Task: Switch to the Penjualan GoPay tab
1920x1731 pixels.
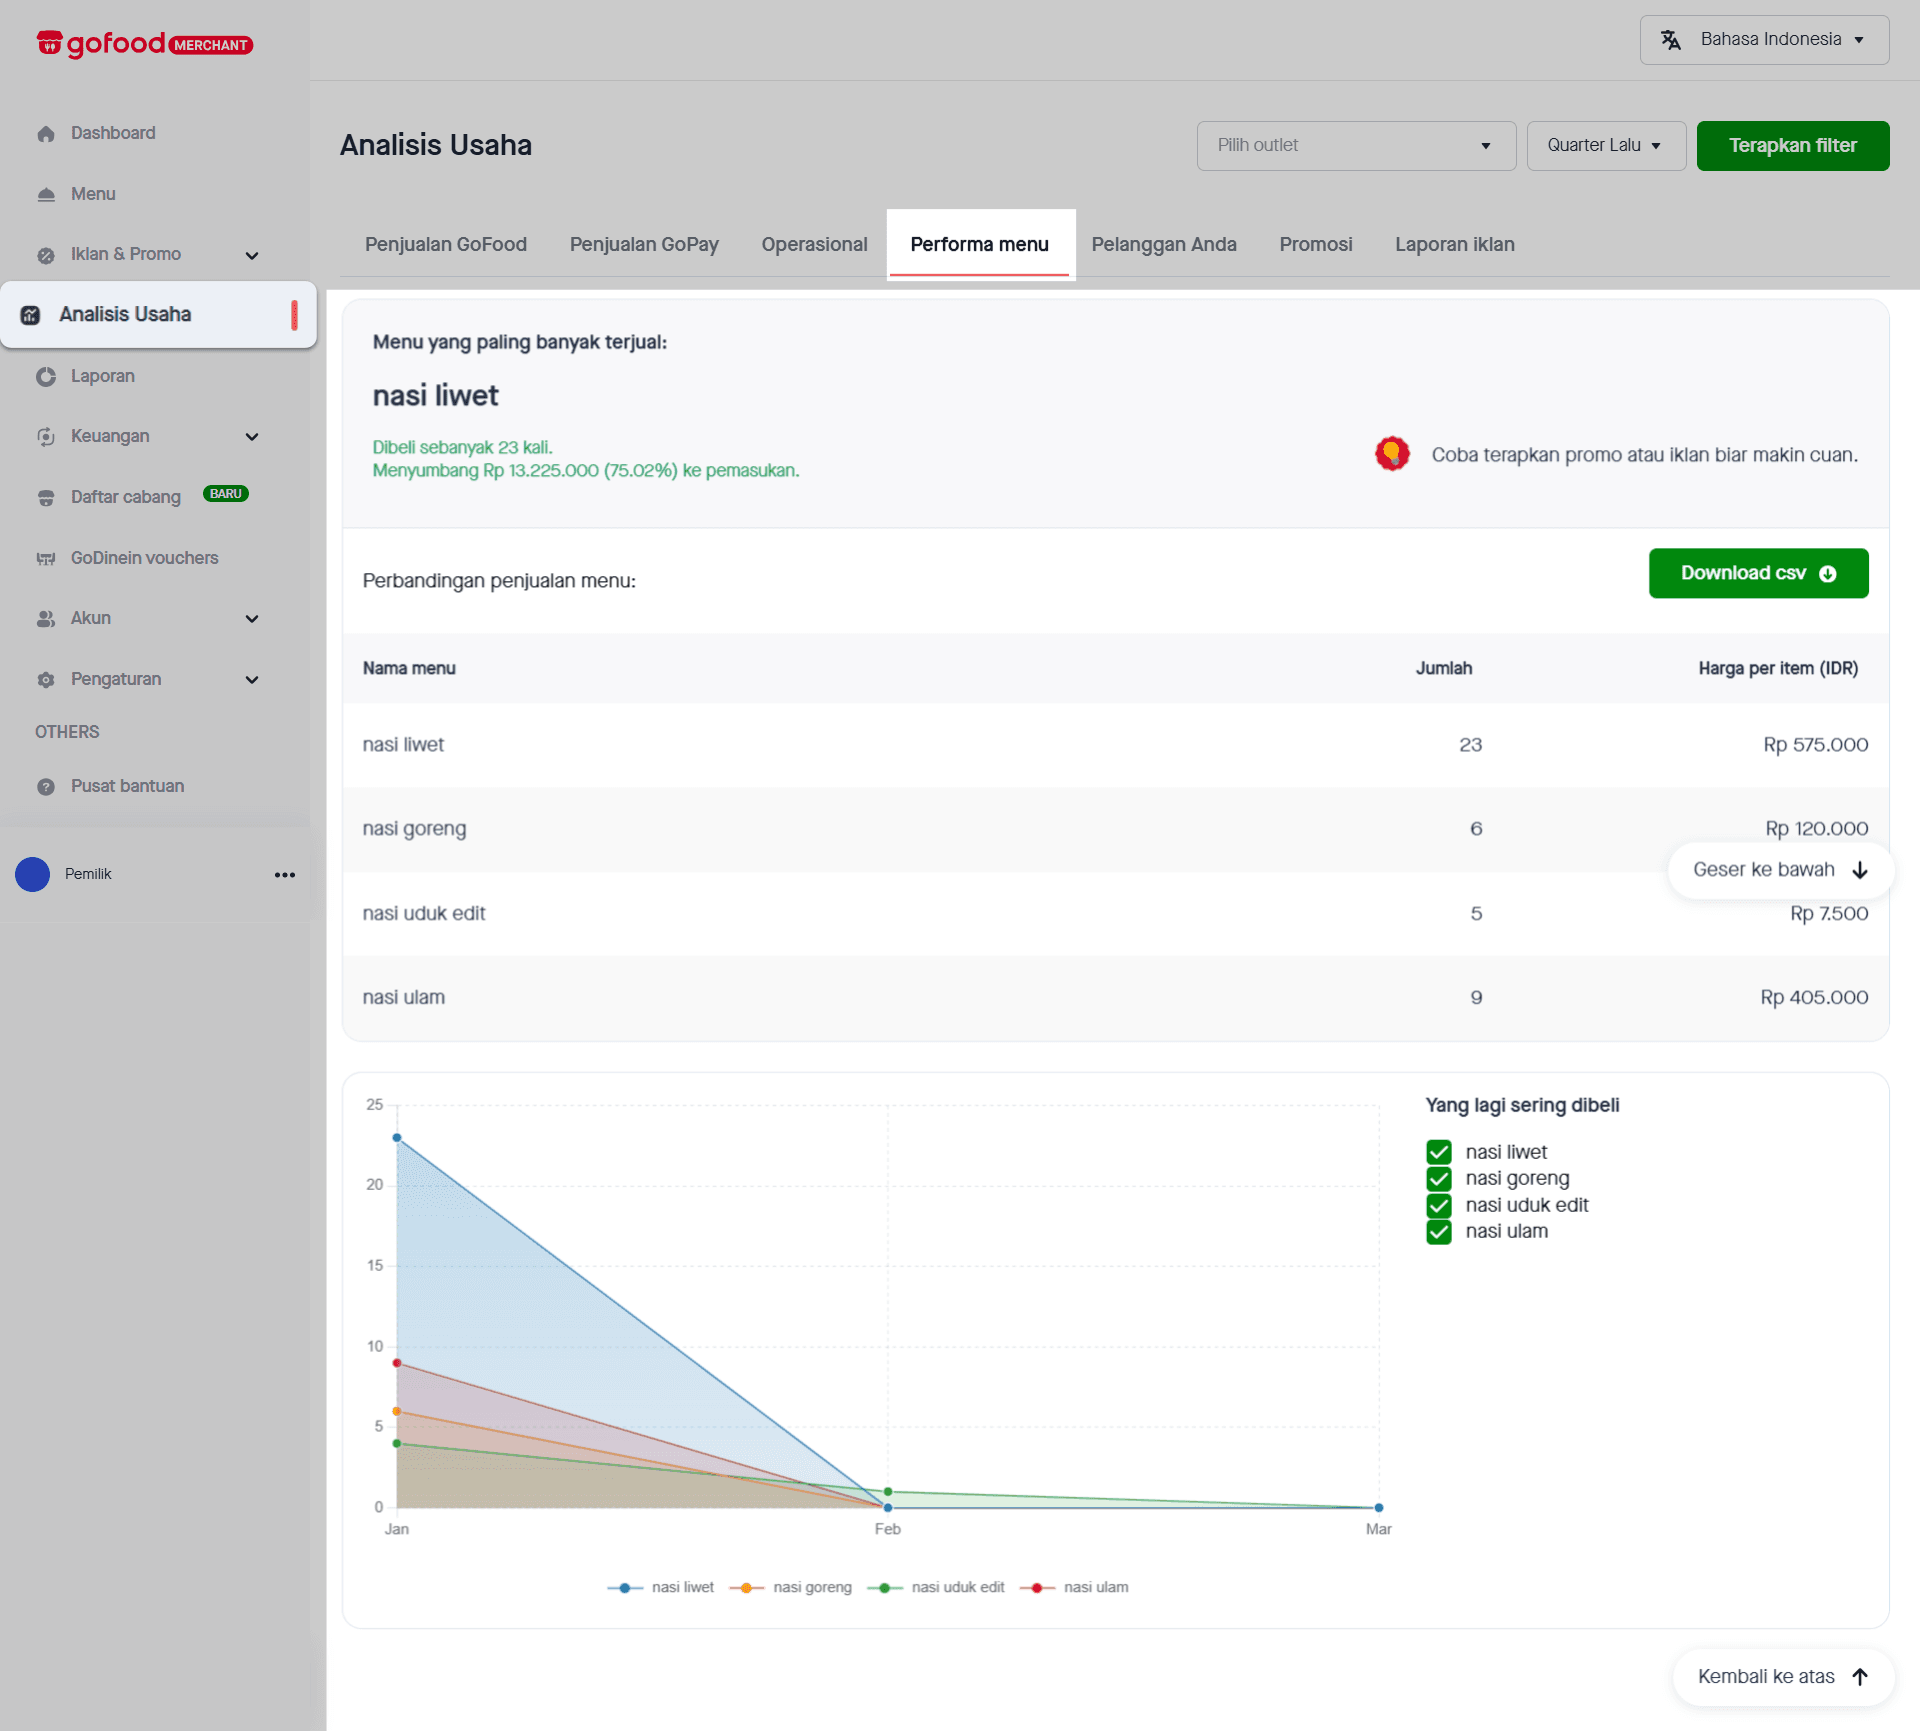Action: click(644, 245)
